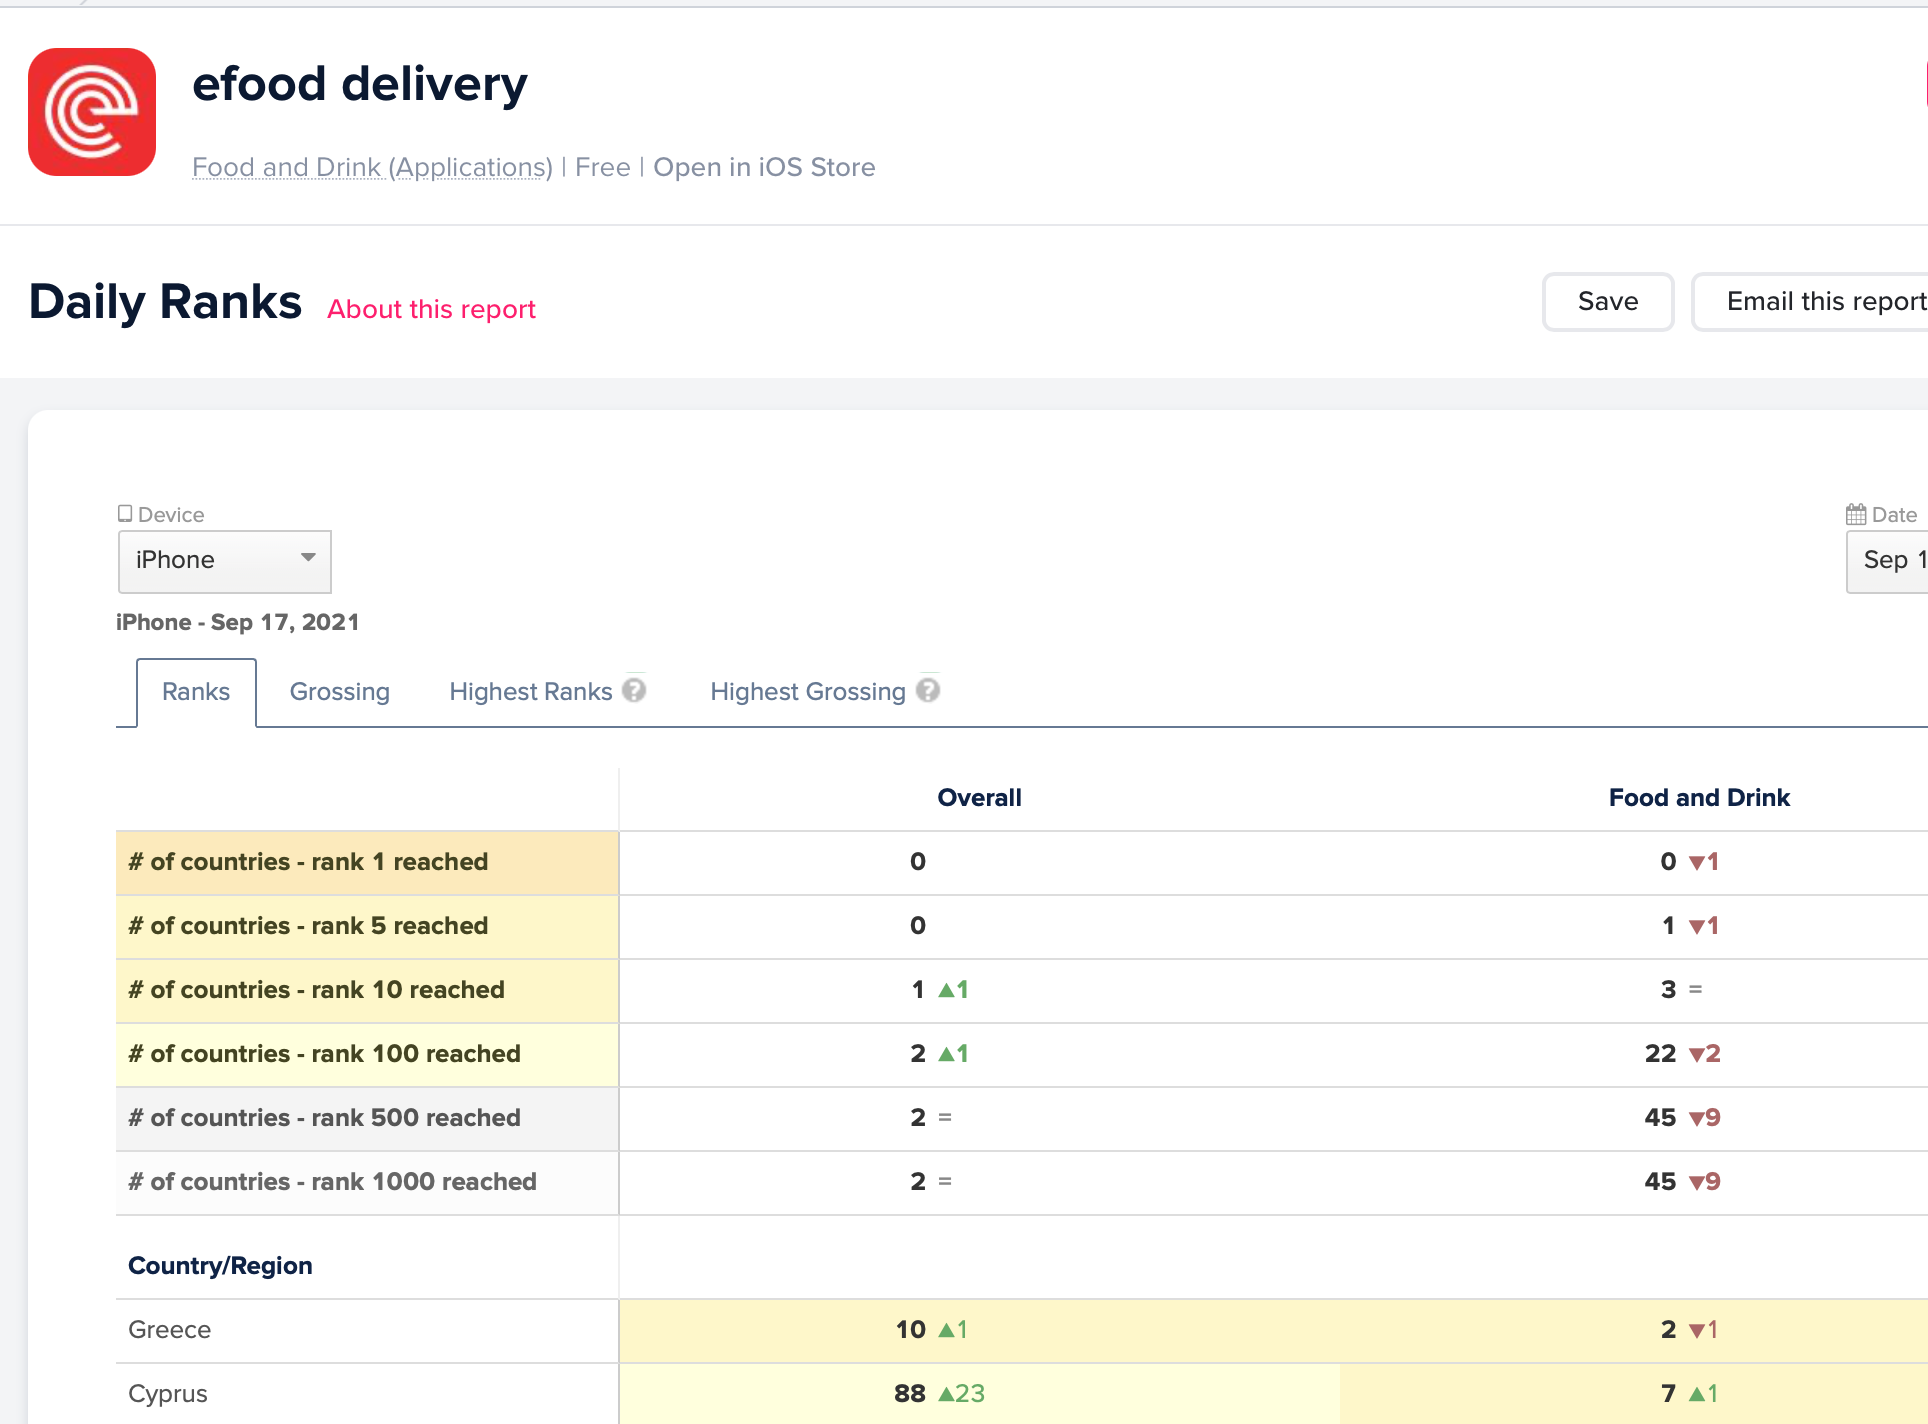The height and width of the screenshot is (1424, 1928).
Task: Click the Daily Ranks heading
Action: pyautogui.click(x=165, y=302)
